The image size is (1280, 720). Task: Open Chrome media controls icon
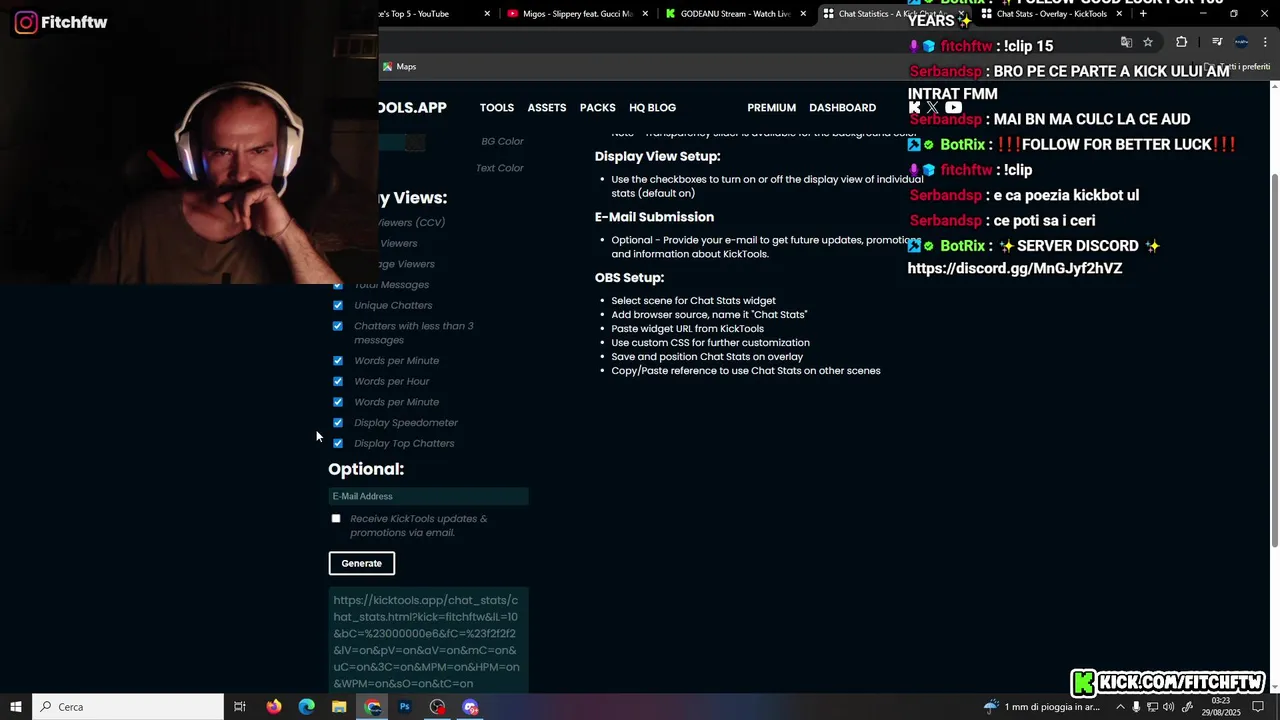click(1217, 42)
